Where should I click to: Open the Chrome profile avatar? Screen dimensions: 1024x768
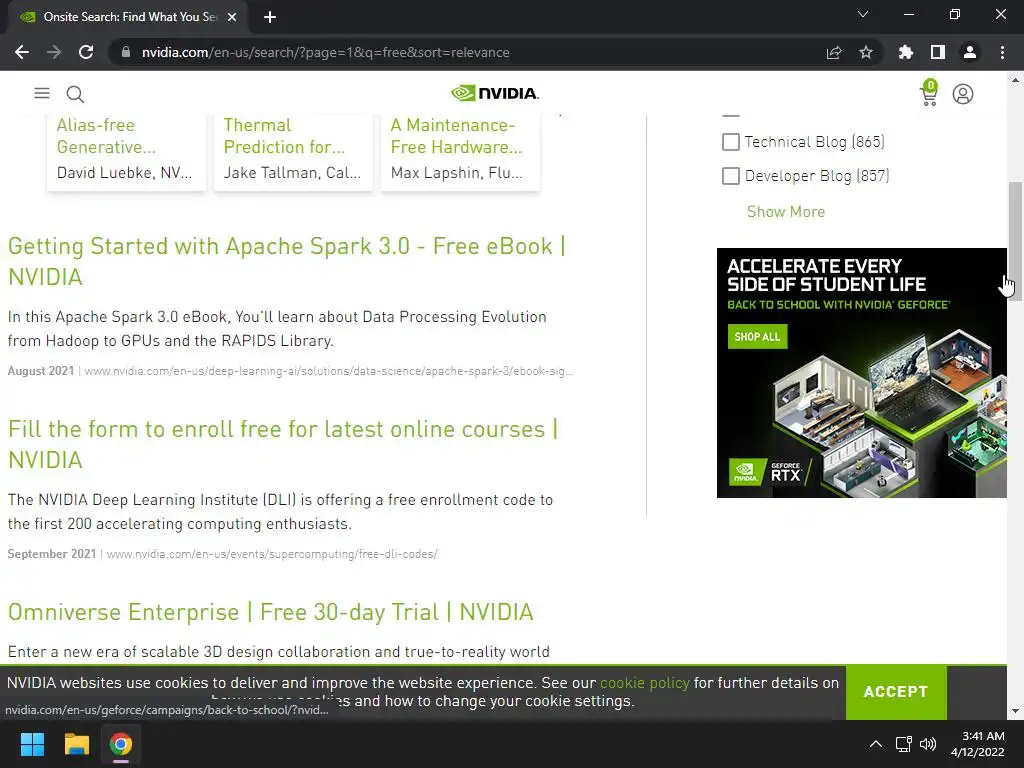tap(970, 52)
